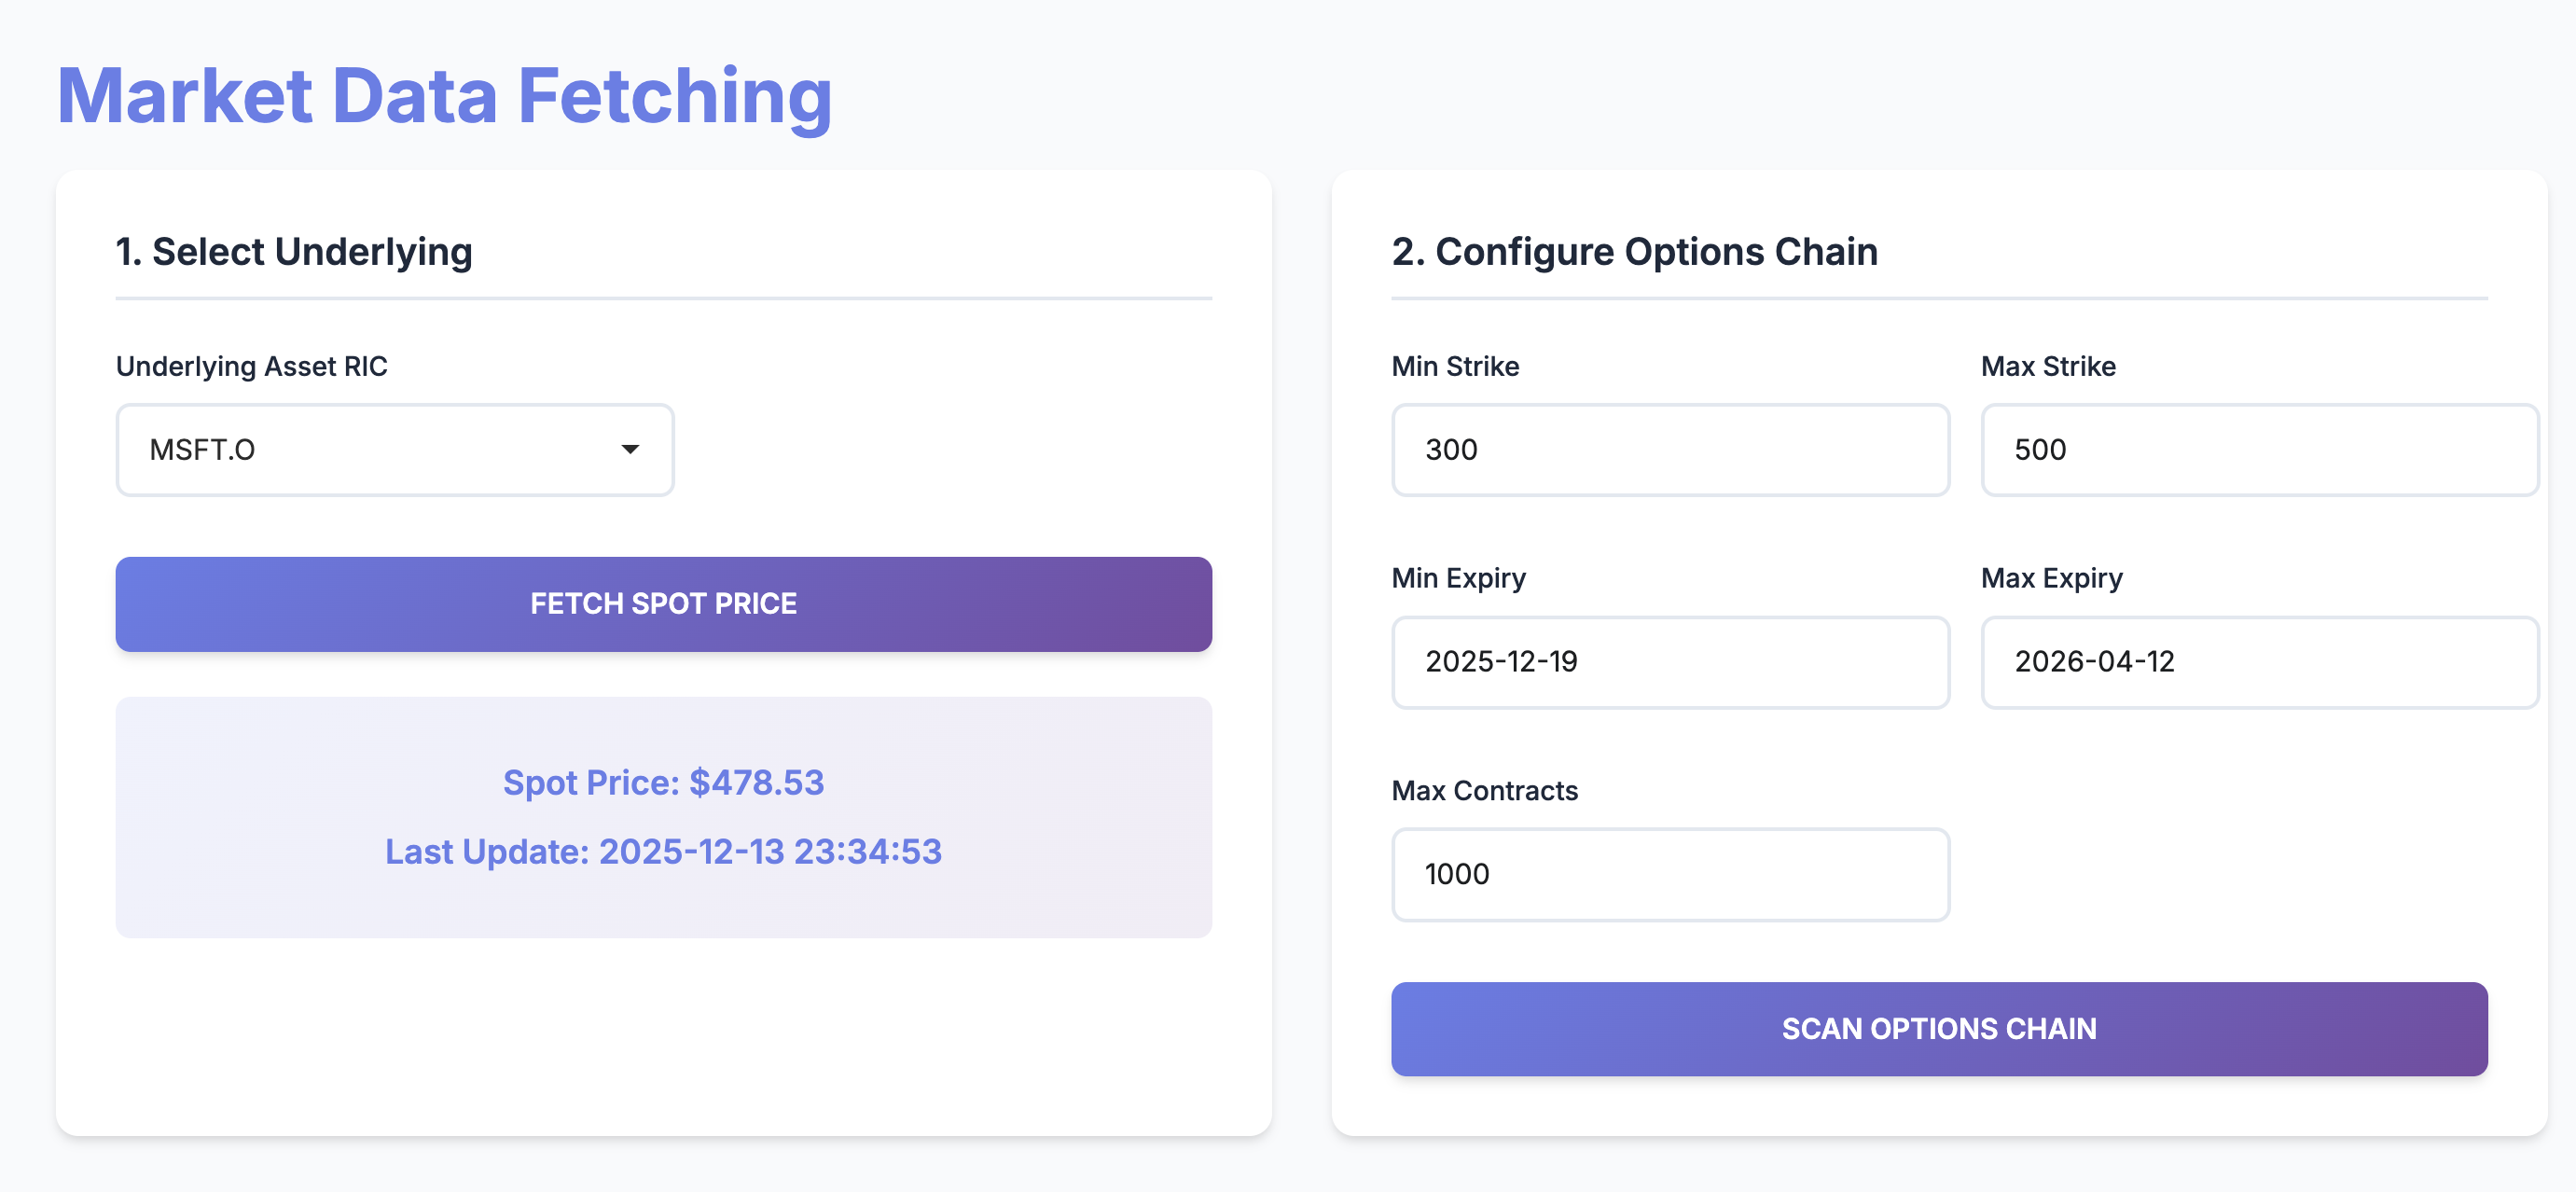This screenshot has height=1192, width=2576.
Task: Click the Scan Options Chain button
Action: (1938, 1028)
